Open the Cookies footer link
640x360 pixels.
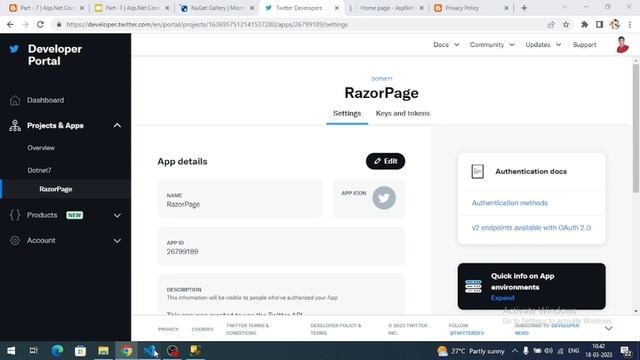pyautogui.click(x=202, y=329)
